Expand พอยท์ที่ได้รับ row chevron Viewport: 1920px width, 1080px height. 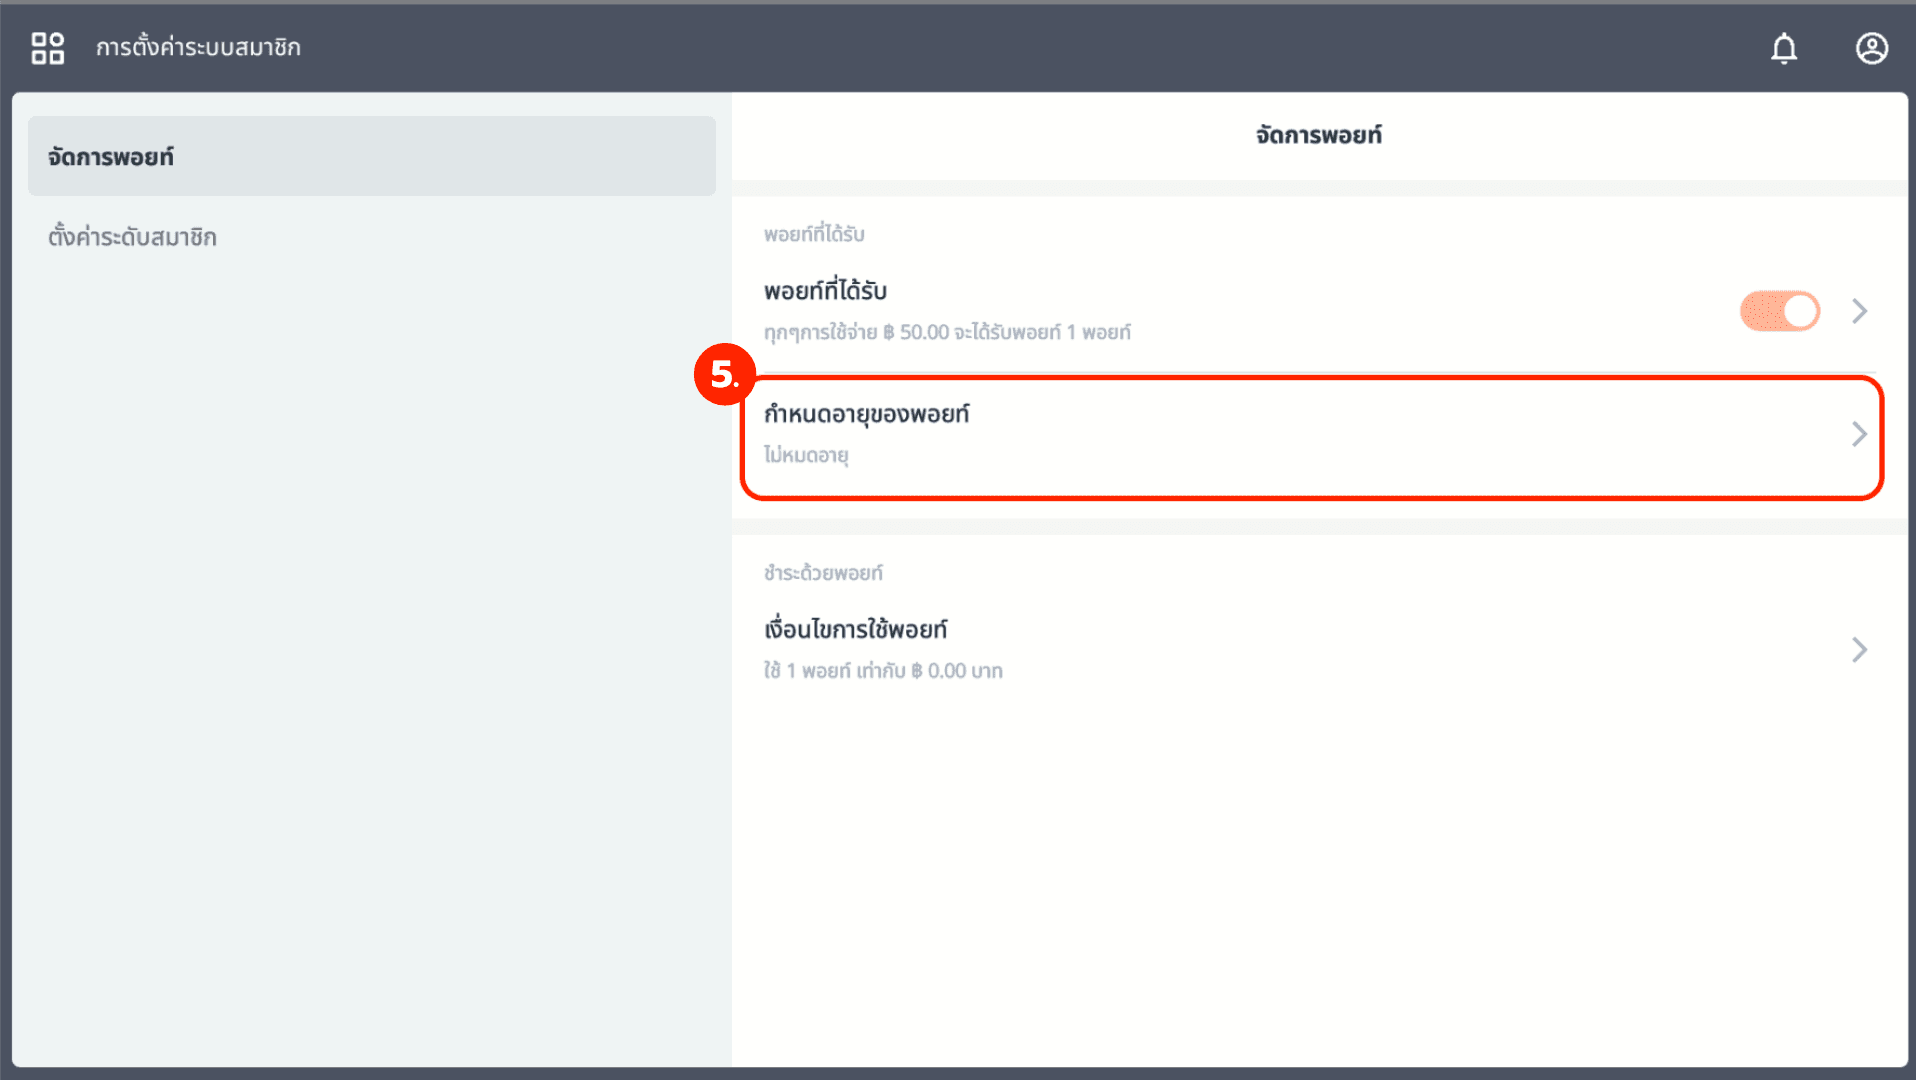[x=1859, y=311]
